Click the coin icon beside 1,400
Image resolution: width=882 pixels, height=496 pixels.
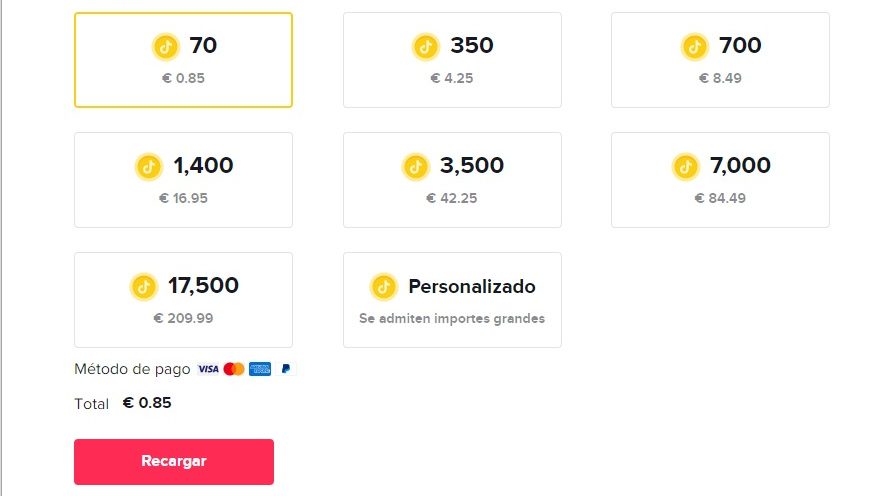coord(149,166)
